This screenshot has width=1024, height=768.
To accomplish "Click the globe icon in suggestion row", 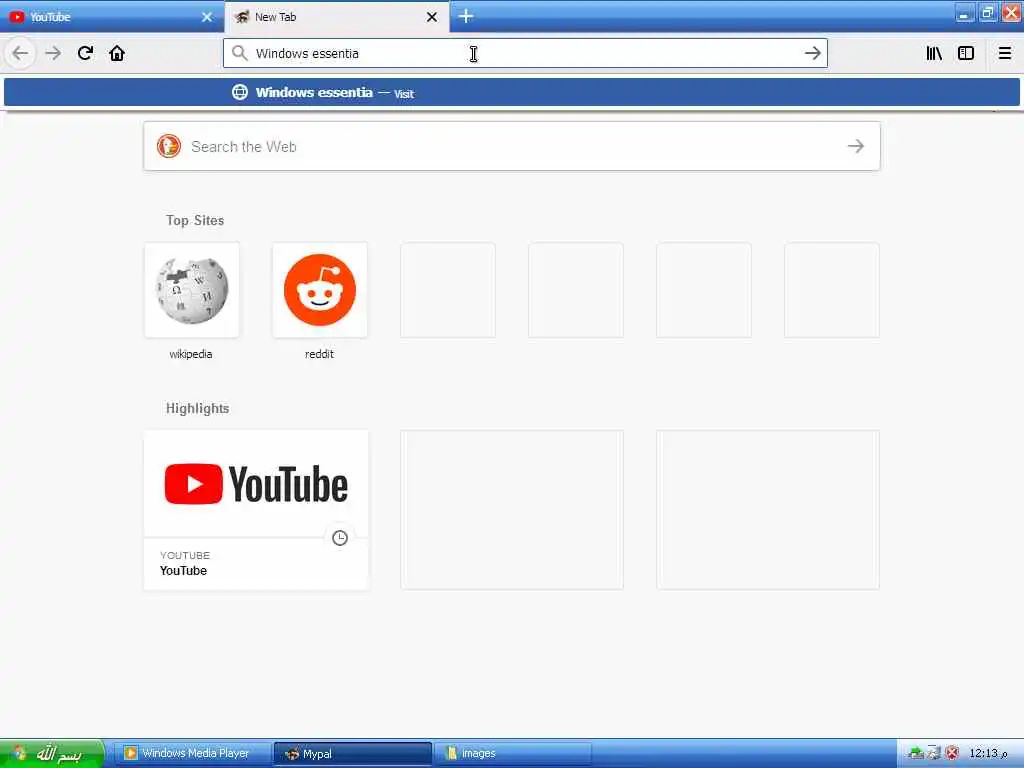I will pyautogui.click(x=240, y=92).
